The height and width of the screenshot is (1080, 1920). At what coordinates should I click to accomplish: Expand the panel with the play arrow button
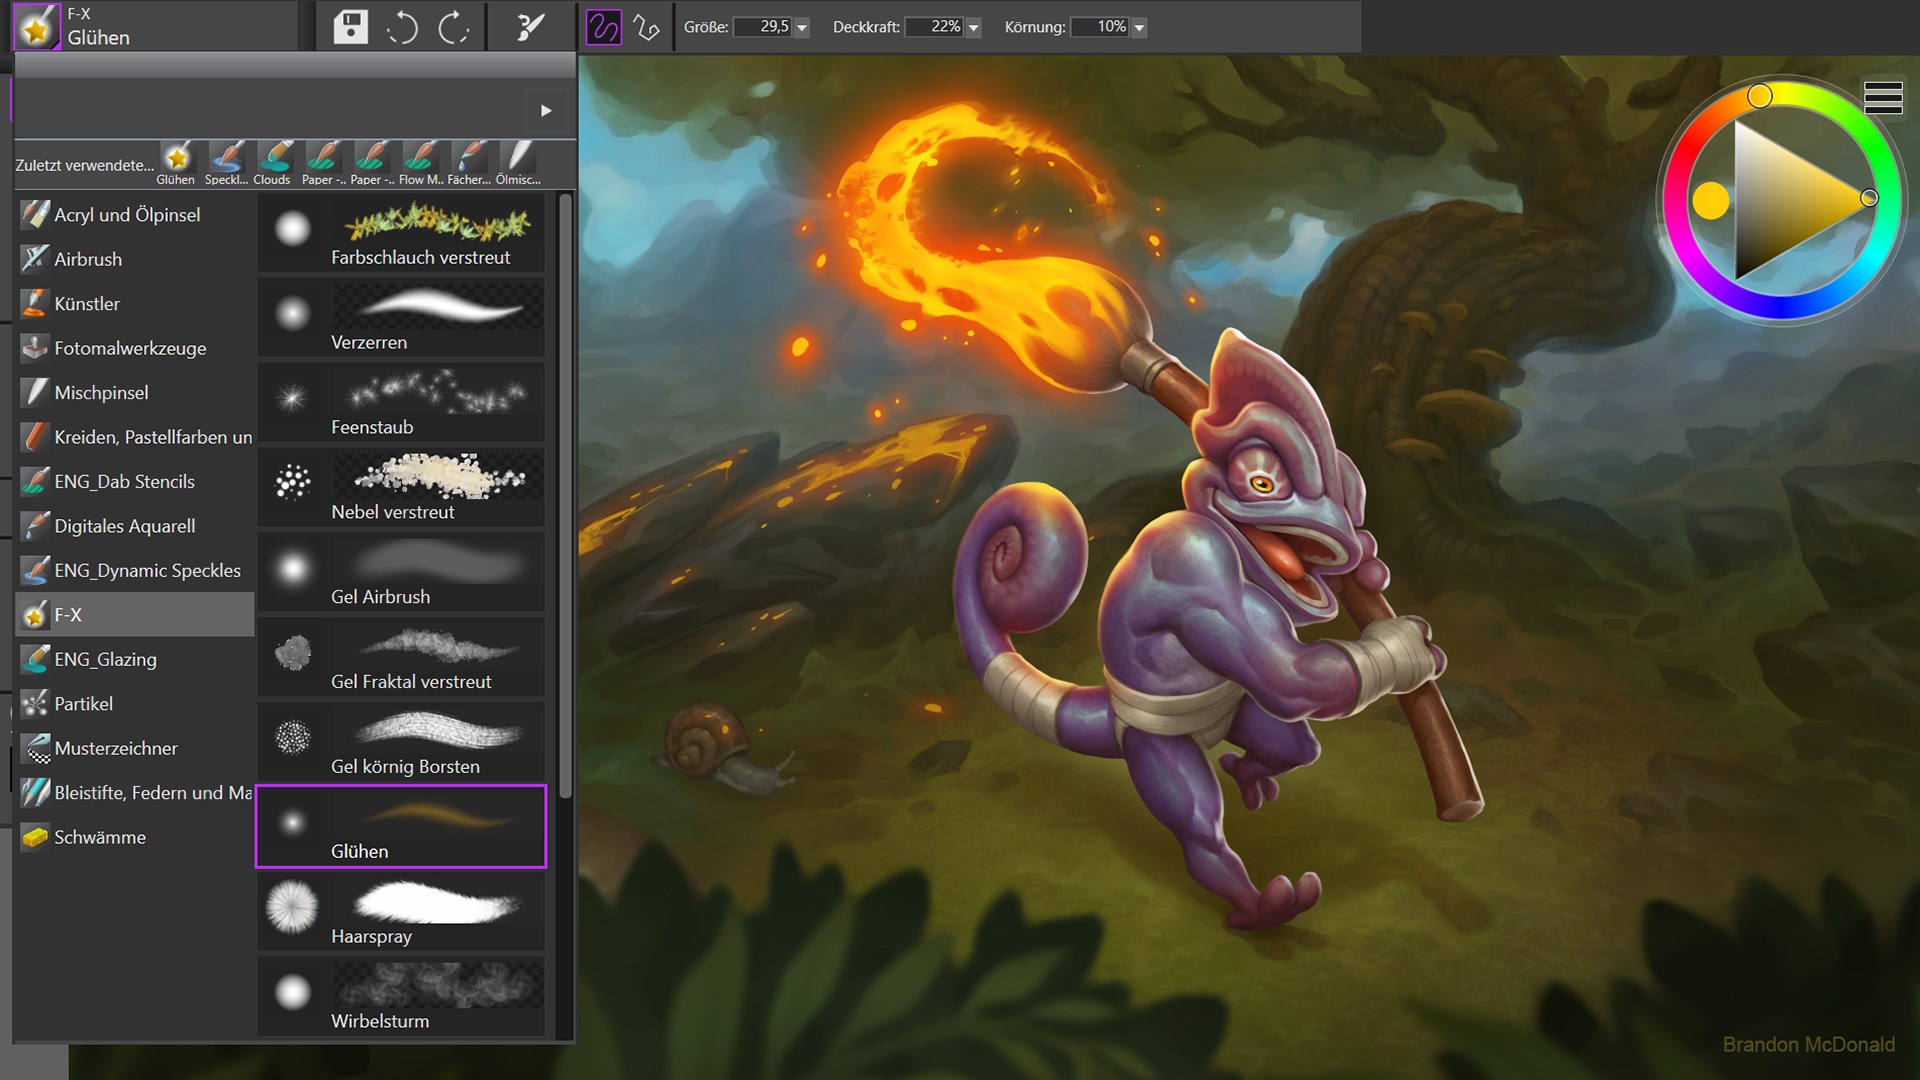[x=546, y=110]
